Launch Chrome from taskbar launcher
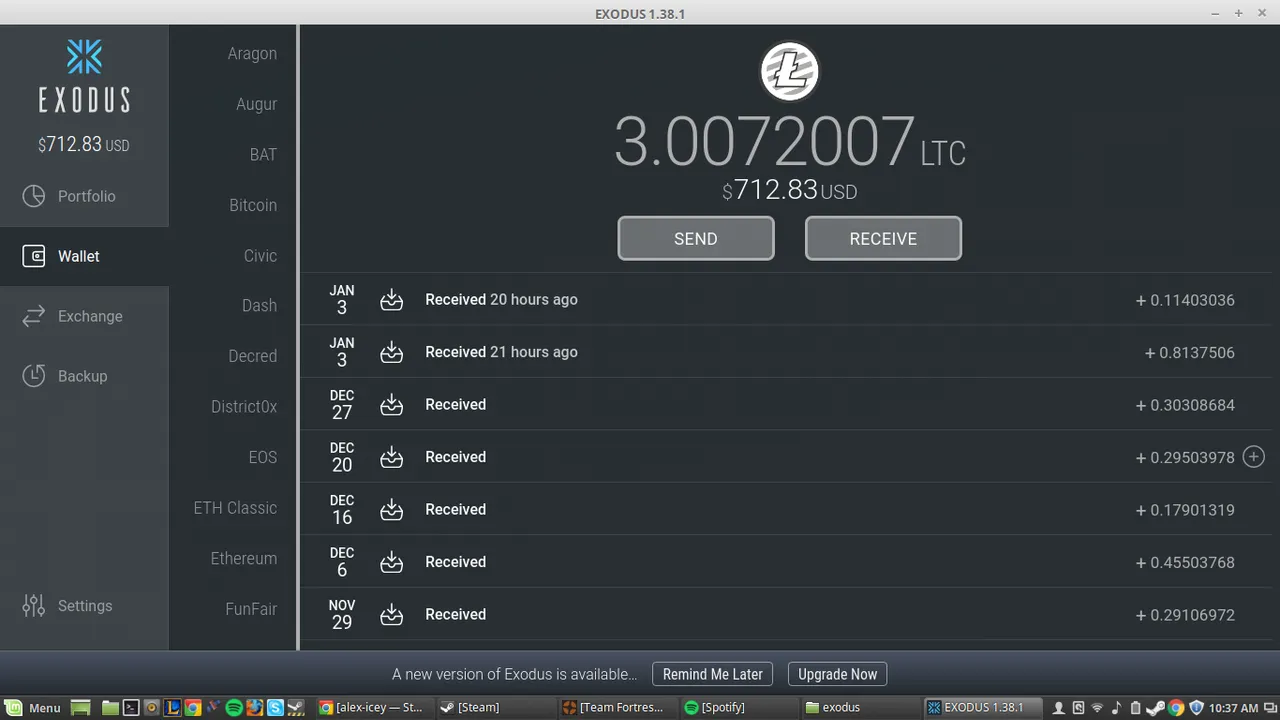The width and height of the screenshot is (1280, 720). pyautogui.click(x=193, y=707)
